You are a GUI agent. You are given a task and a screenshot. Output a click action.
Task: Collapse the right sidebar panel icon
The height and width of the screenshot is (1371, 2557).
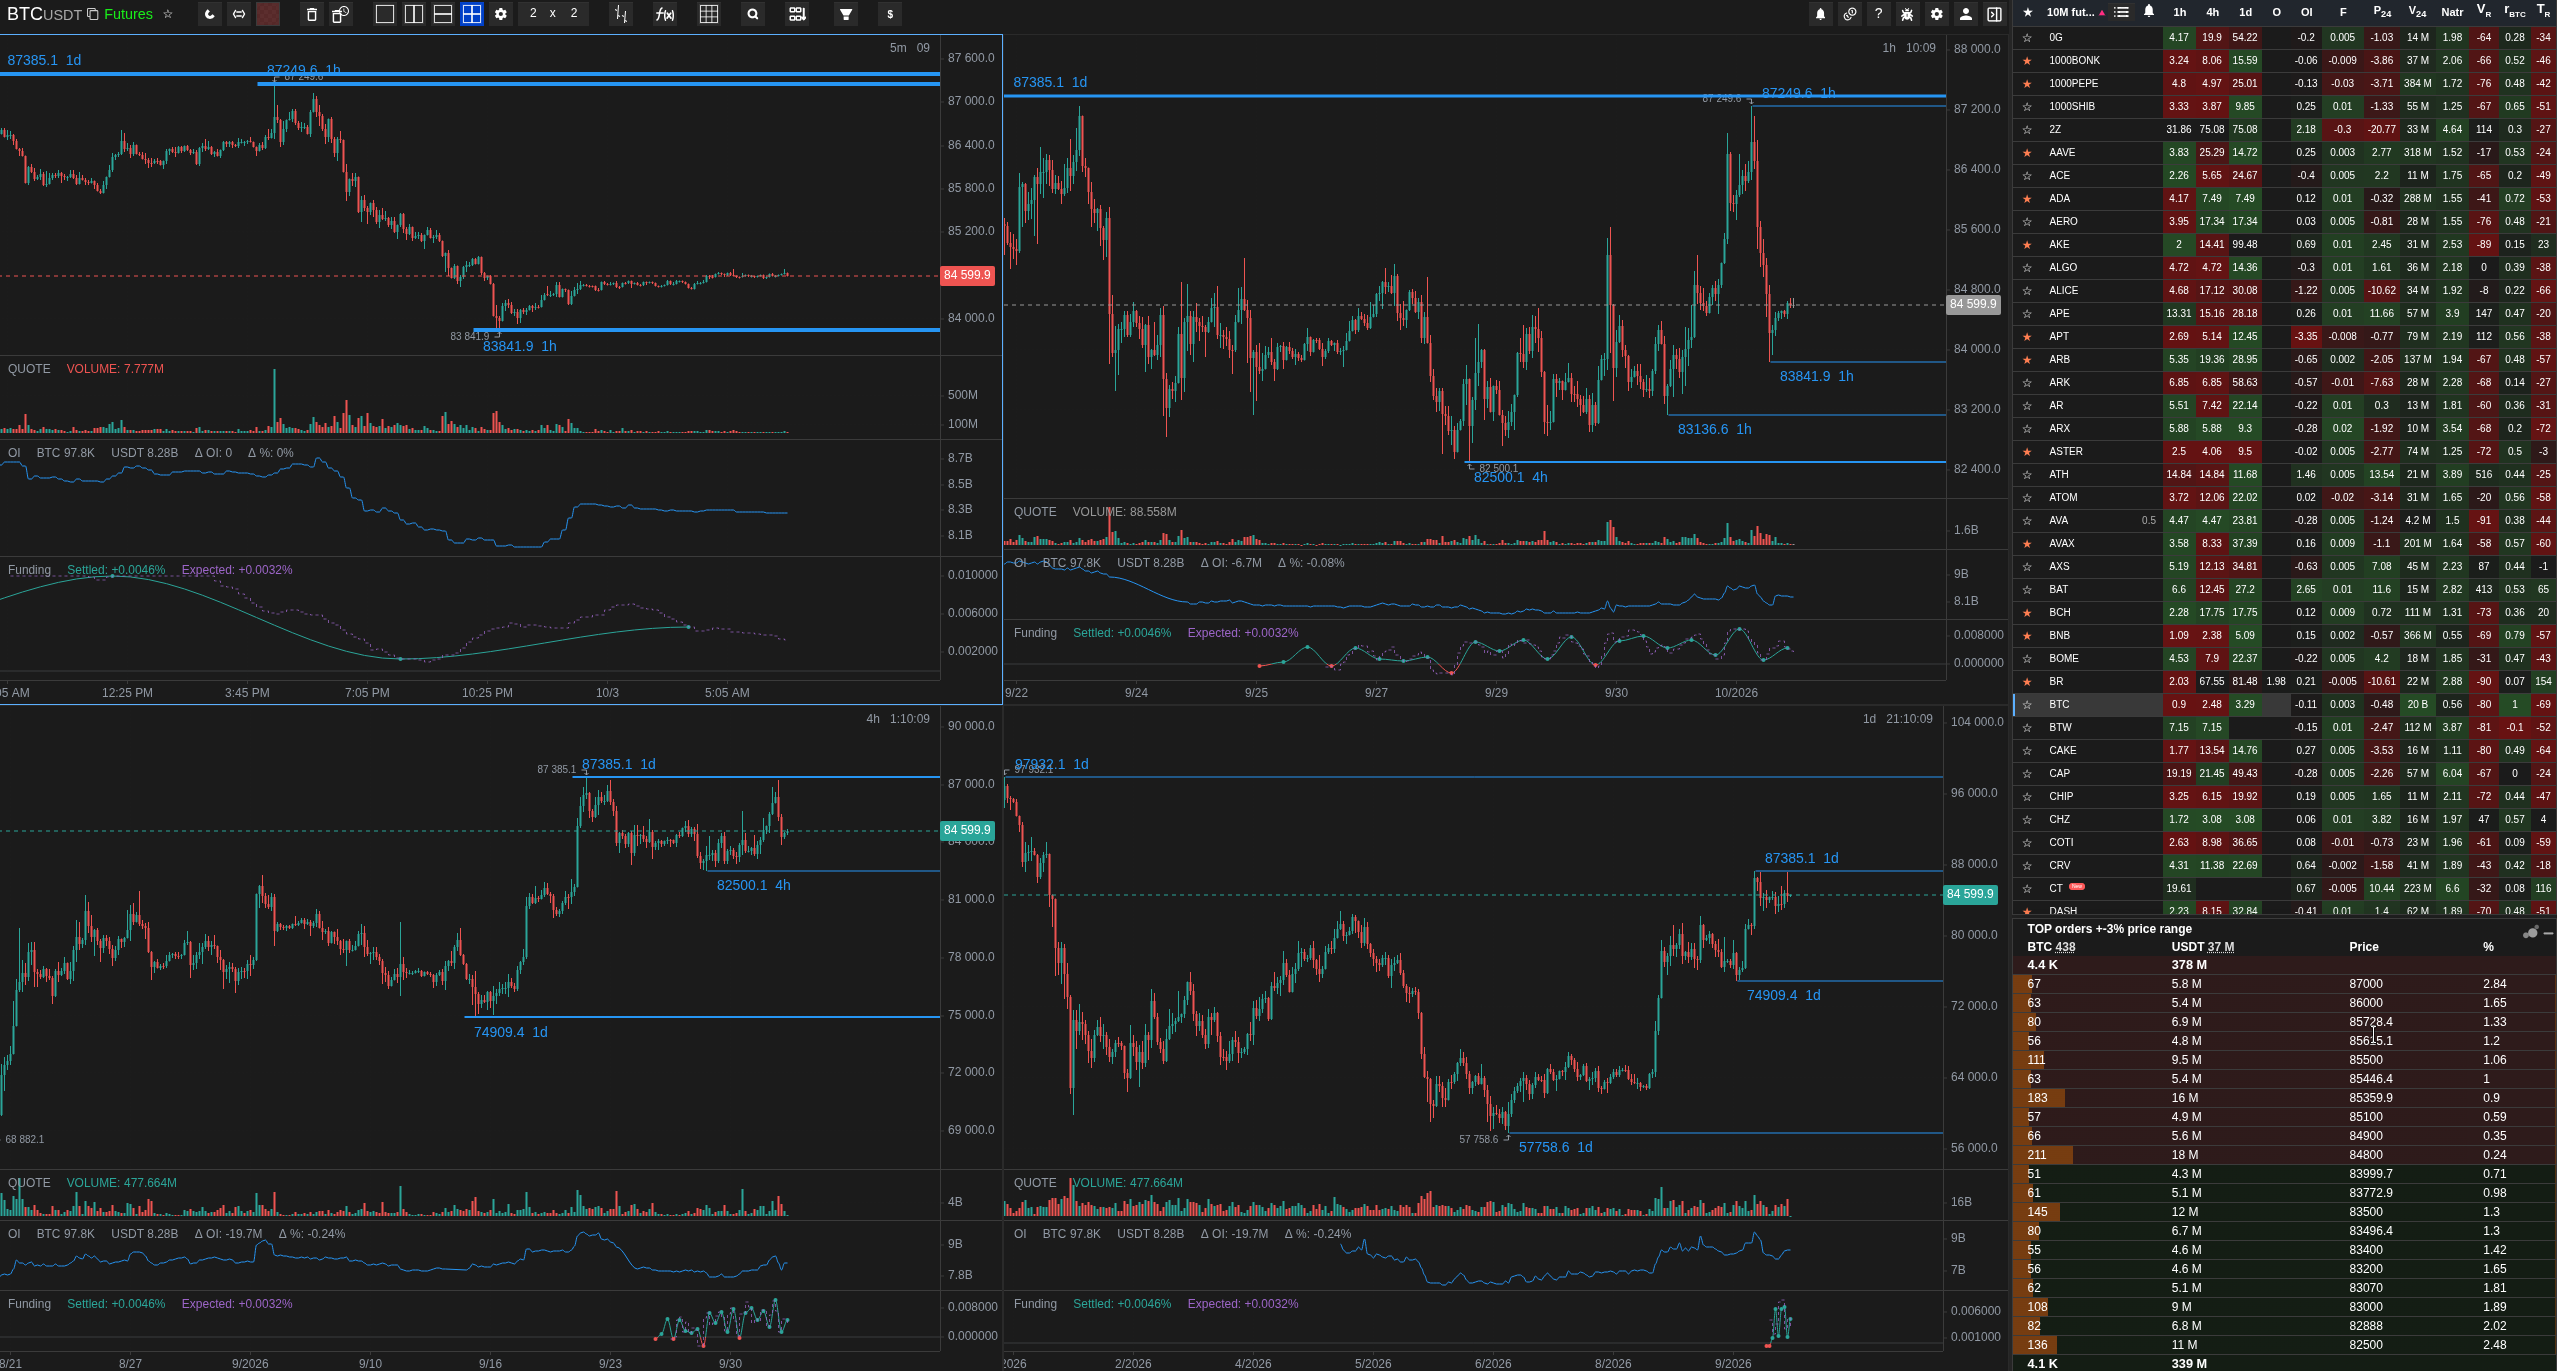1994,14
